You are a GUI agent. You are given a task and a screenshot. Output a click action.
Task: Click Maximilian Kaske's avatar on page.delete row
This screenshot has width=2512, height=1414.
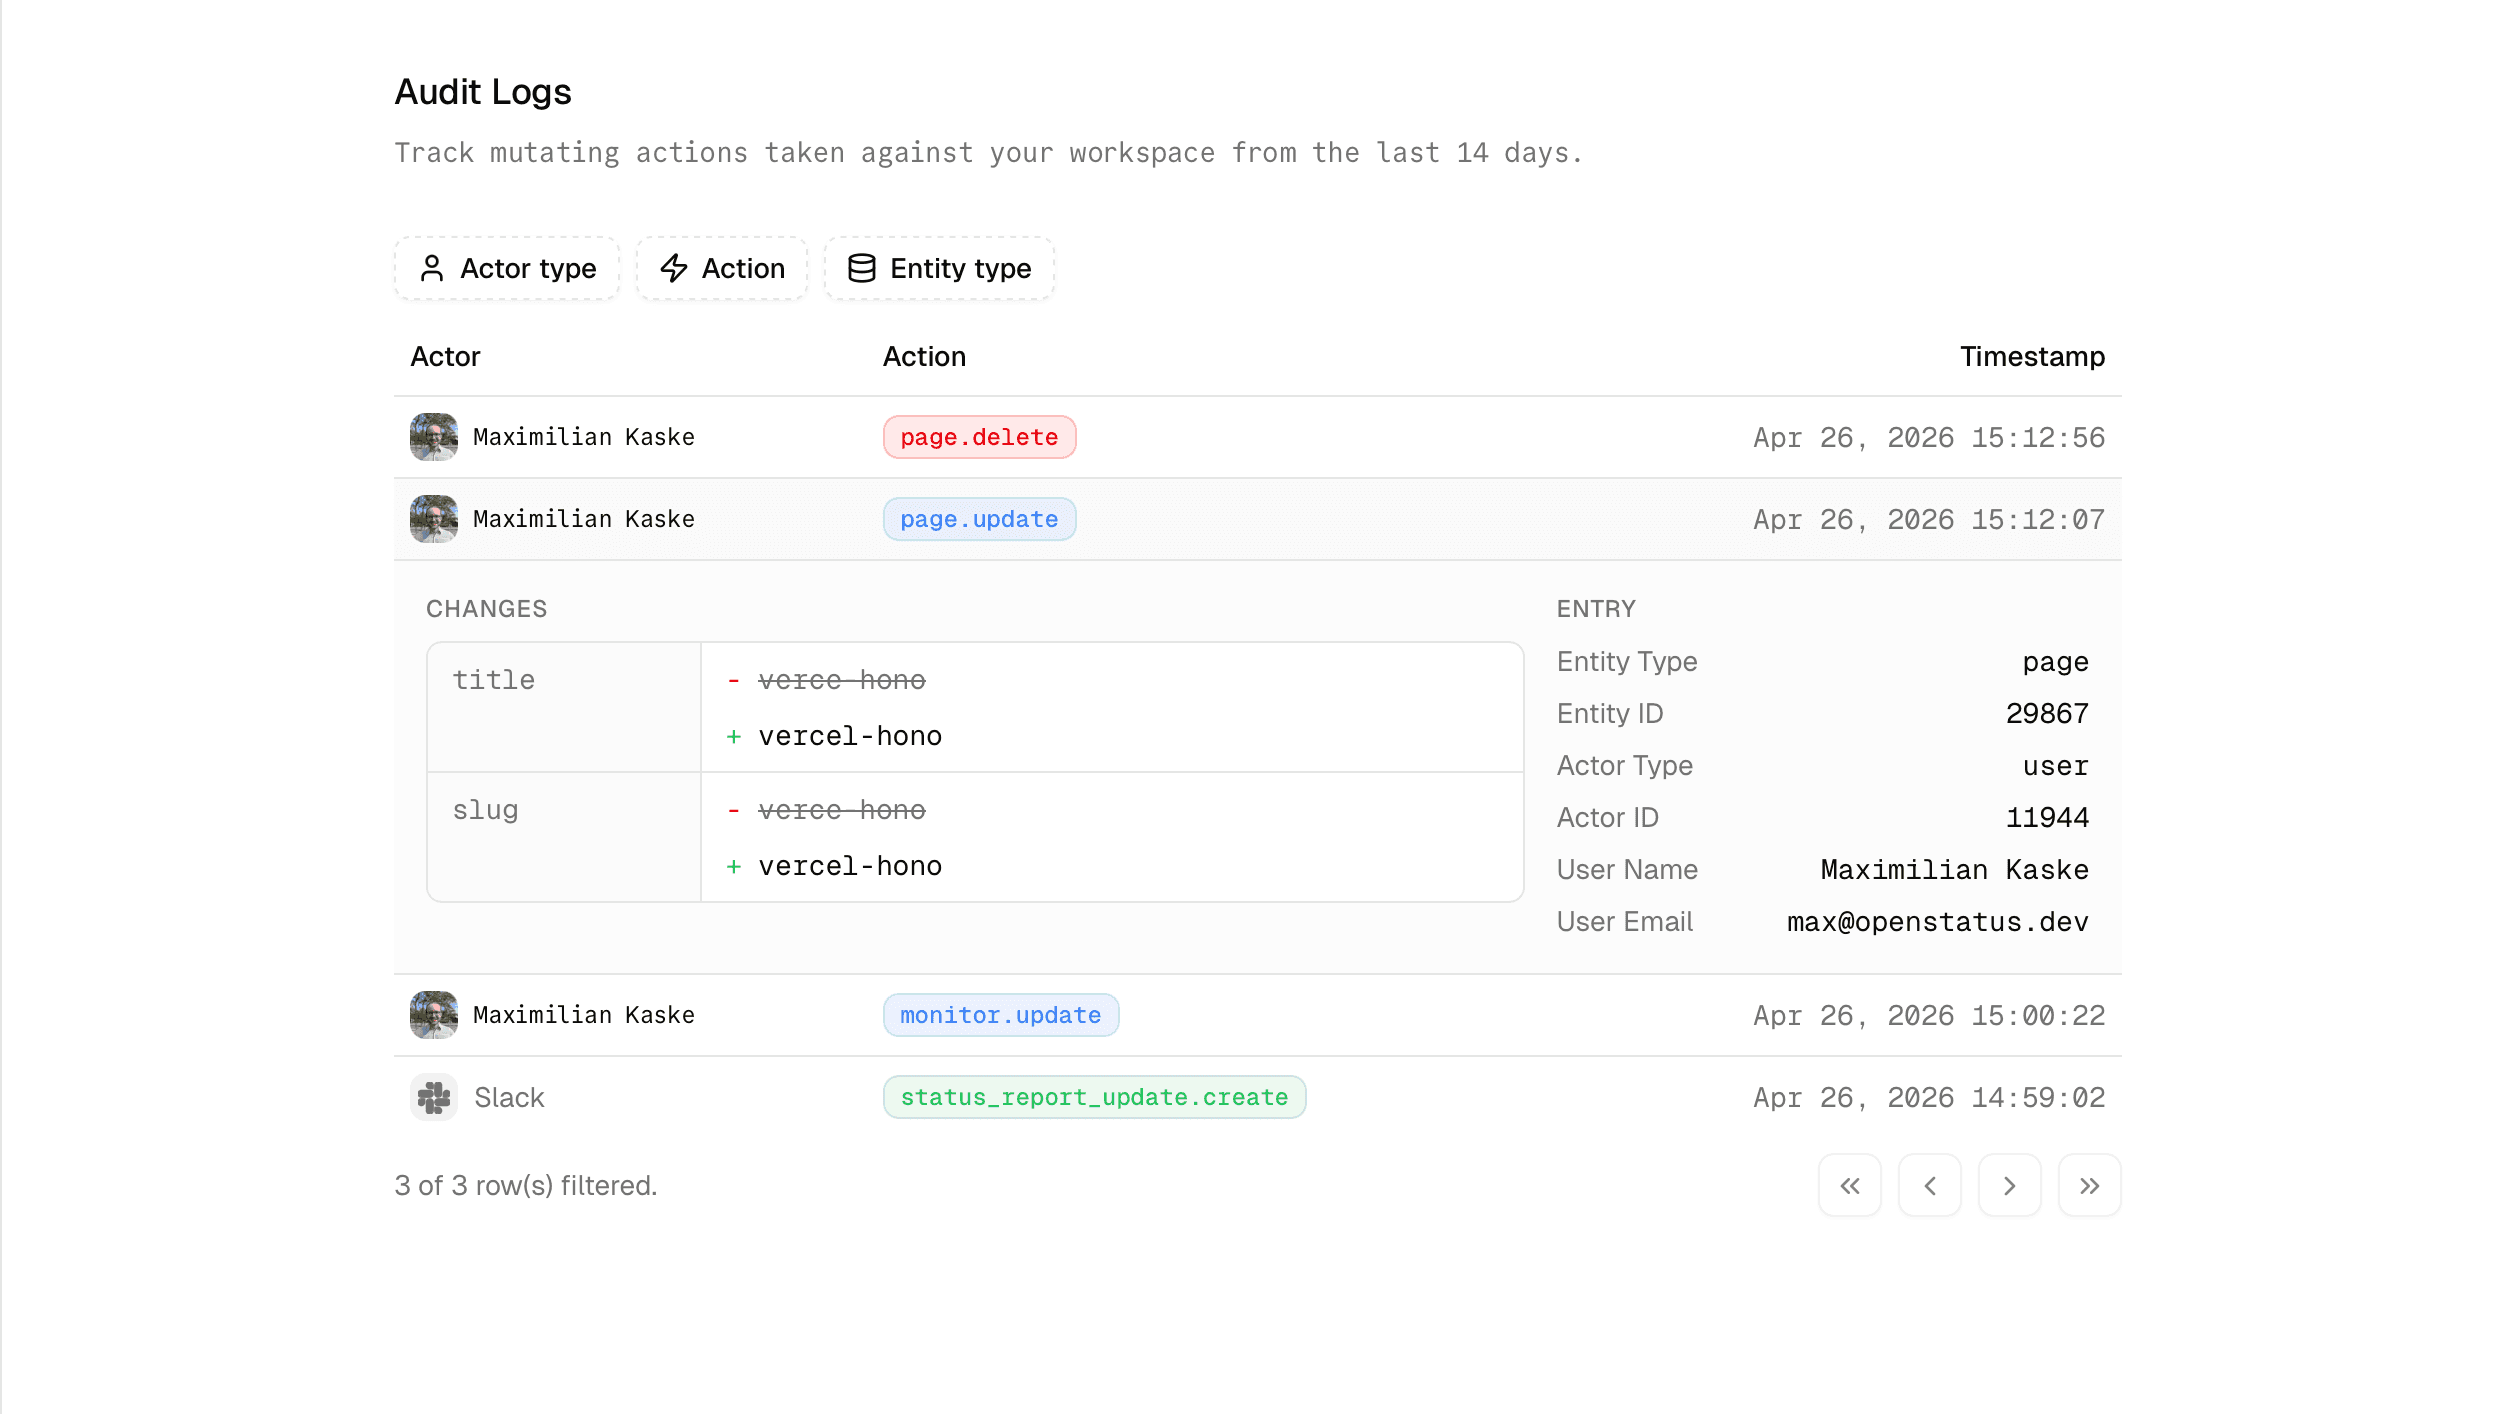coord(433,437)
